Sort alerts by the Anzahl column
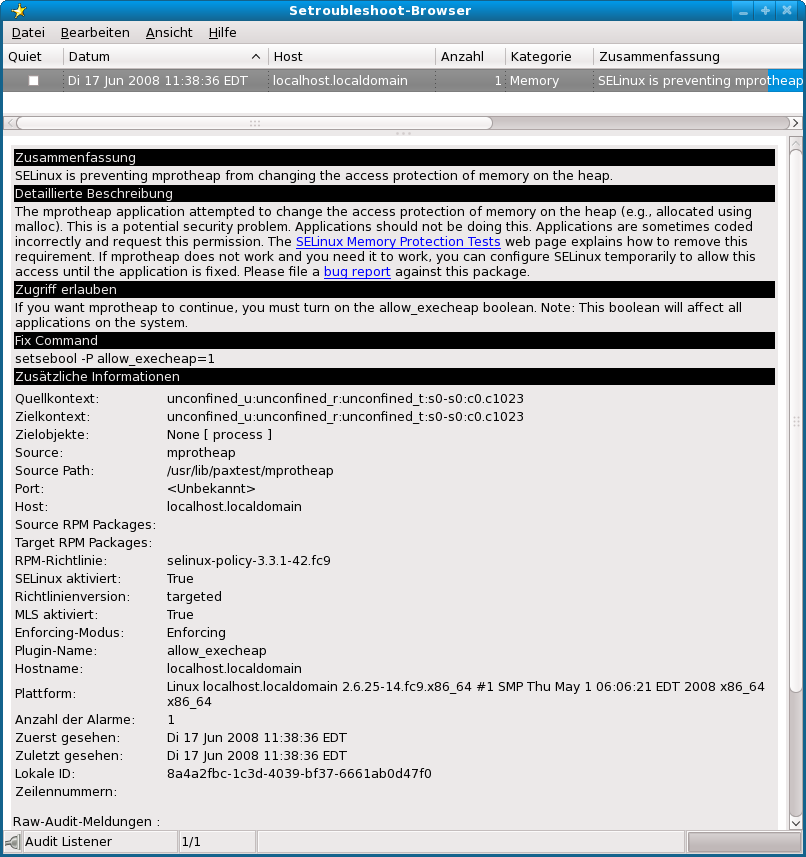The image size is (806, 857). click(470, 57)
